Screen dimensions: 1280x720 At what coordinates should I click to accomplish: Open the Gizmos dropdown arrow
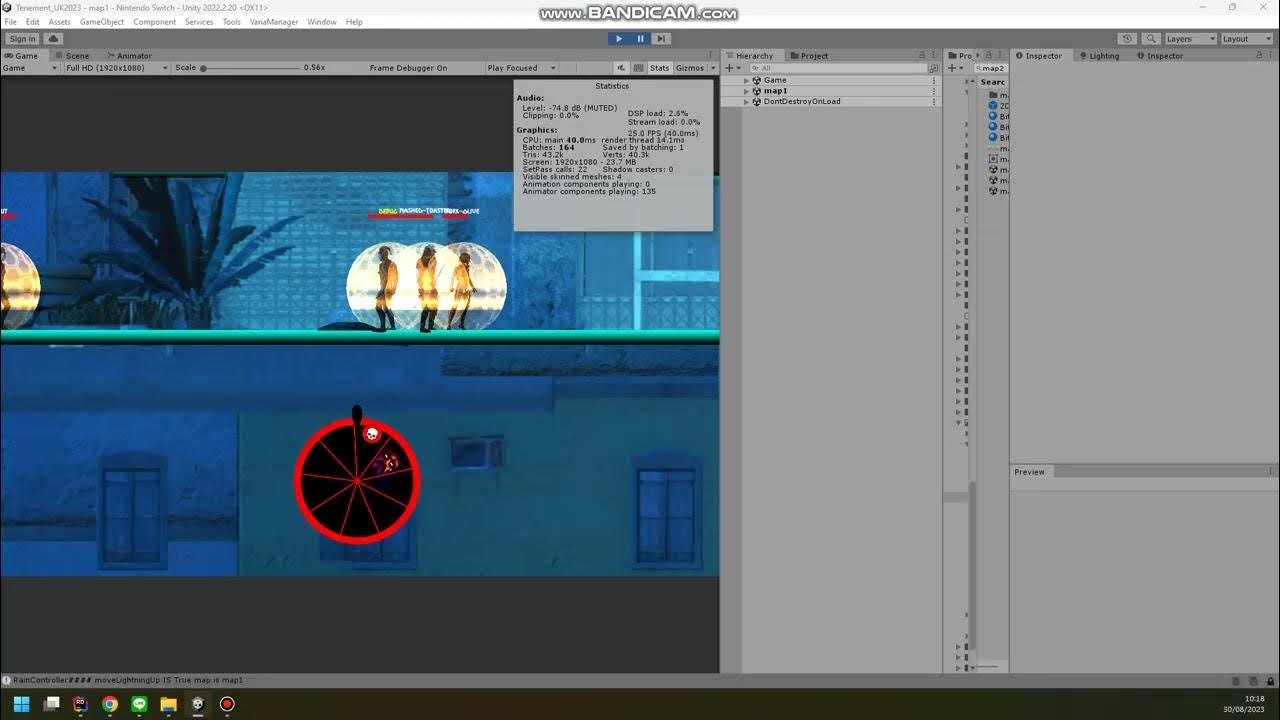pos(712,68)
